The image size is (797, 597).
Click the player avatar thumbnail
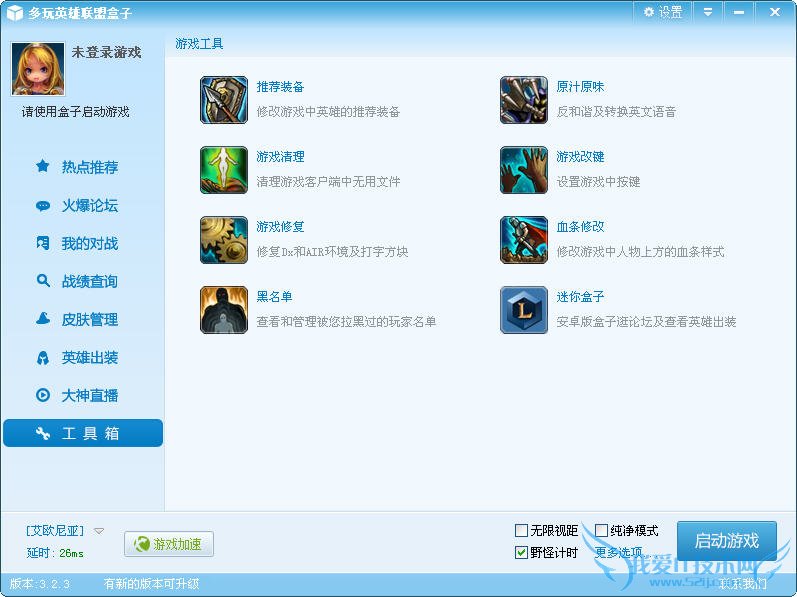38,69
